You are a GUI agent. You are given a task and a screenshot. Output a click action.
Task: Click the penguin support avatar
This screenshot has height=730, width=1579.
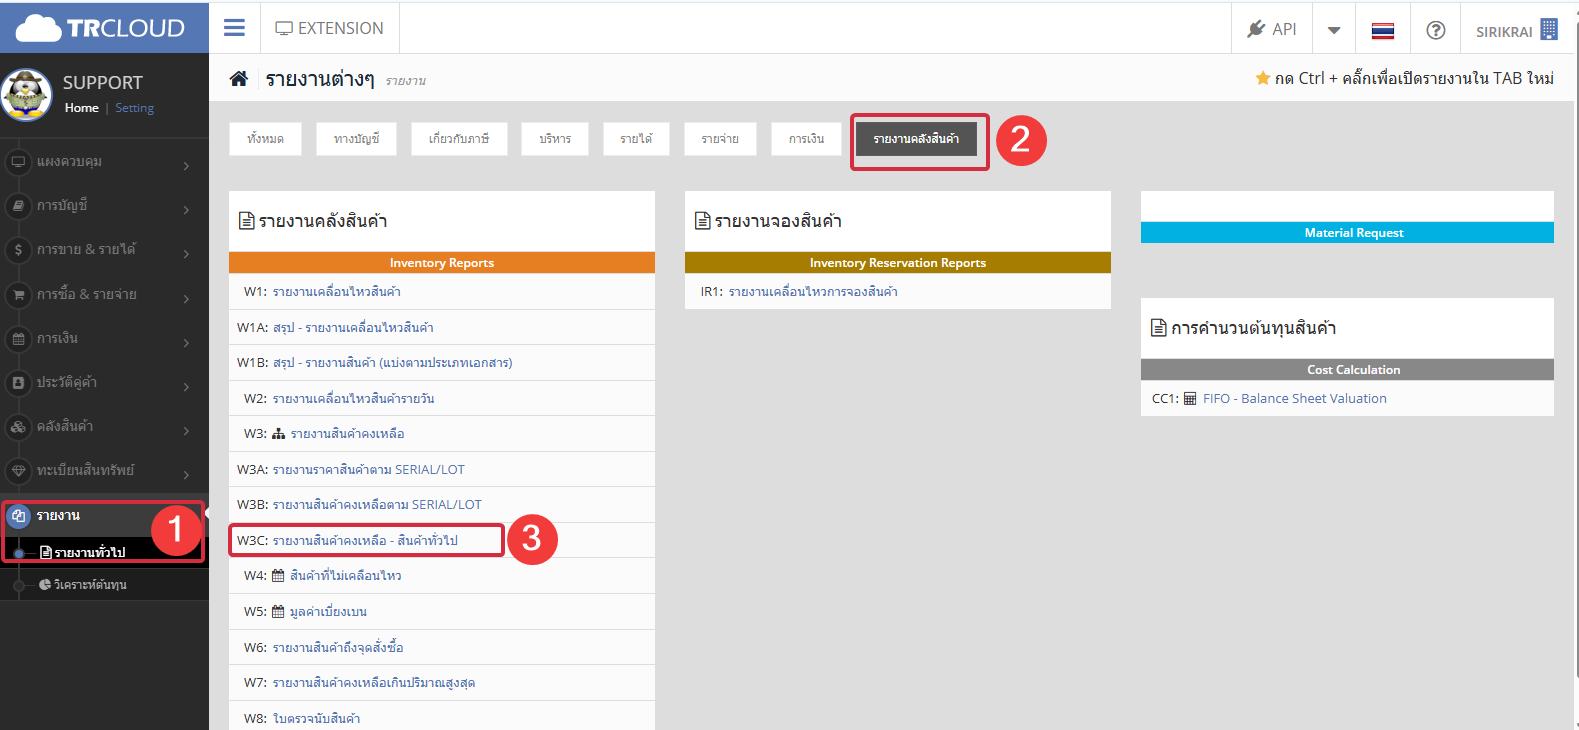click(x=26, y=95)
